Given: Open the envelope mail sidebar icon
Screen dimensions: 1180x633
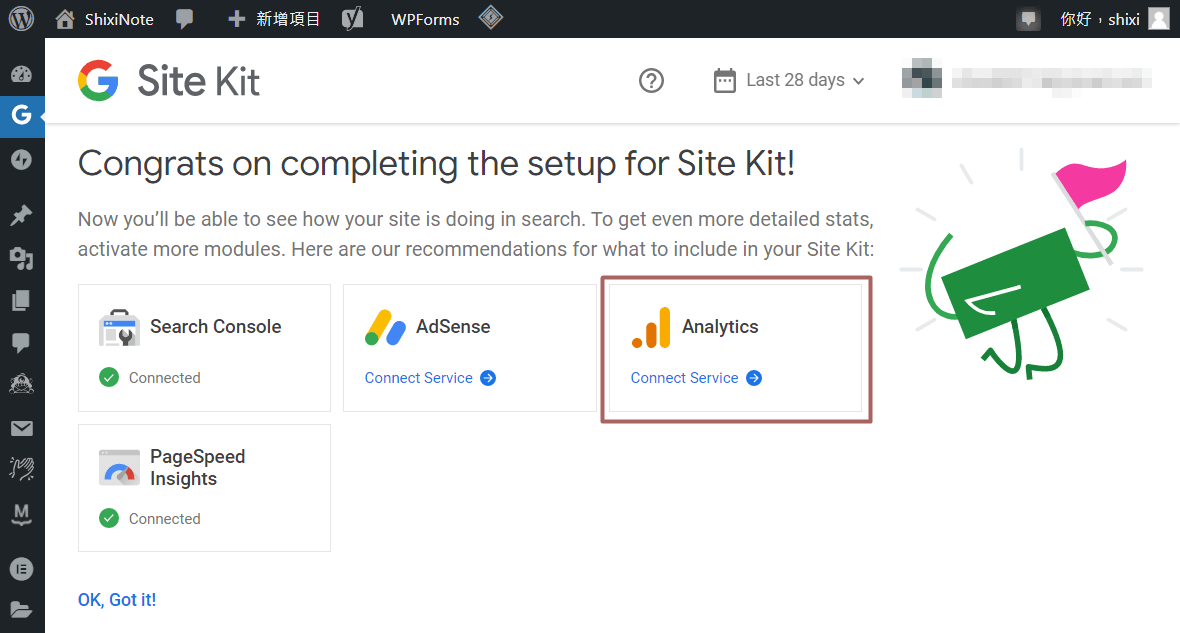Looking at the screenshot, I should click(21, 428).
